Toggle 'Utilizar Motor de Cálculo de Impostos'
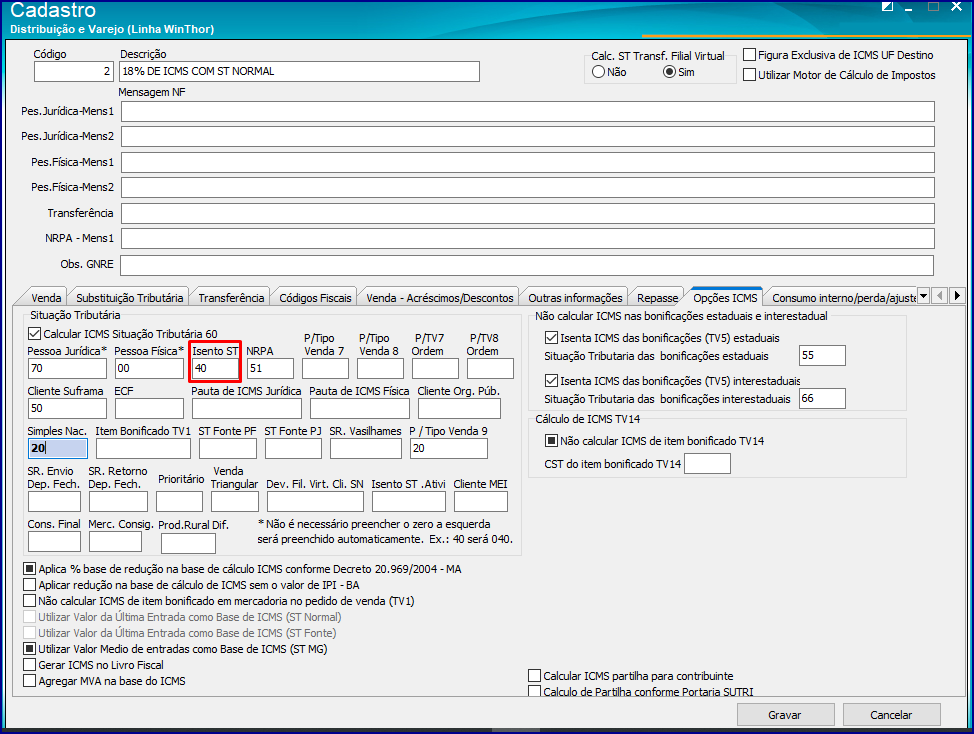This screenshot has height=734, width=974. click(x=750, y=75)
